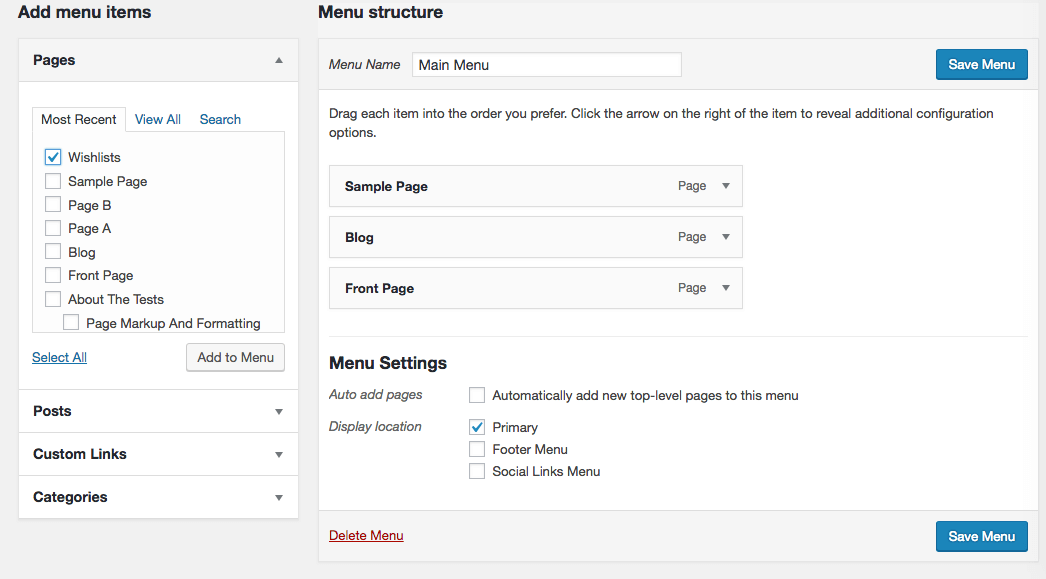Expand the Custom Links panel

coord(279,454)
